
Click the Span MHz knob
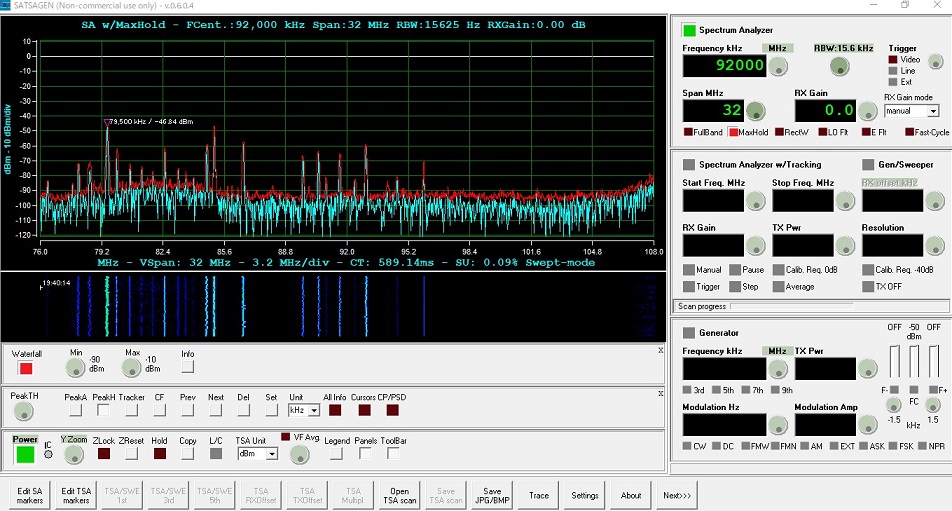coord(755,111)
